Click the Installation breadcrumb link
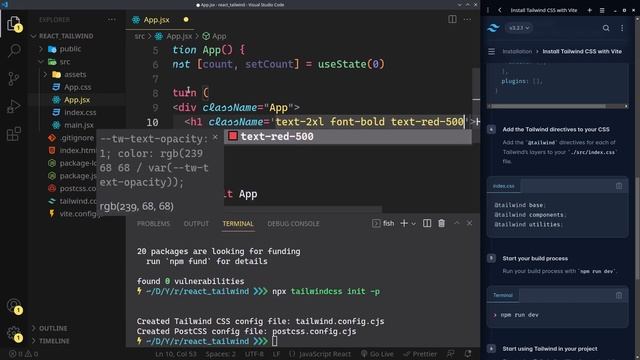This screenshot has height=360, width=640. [517, 51]
